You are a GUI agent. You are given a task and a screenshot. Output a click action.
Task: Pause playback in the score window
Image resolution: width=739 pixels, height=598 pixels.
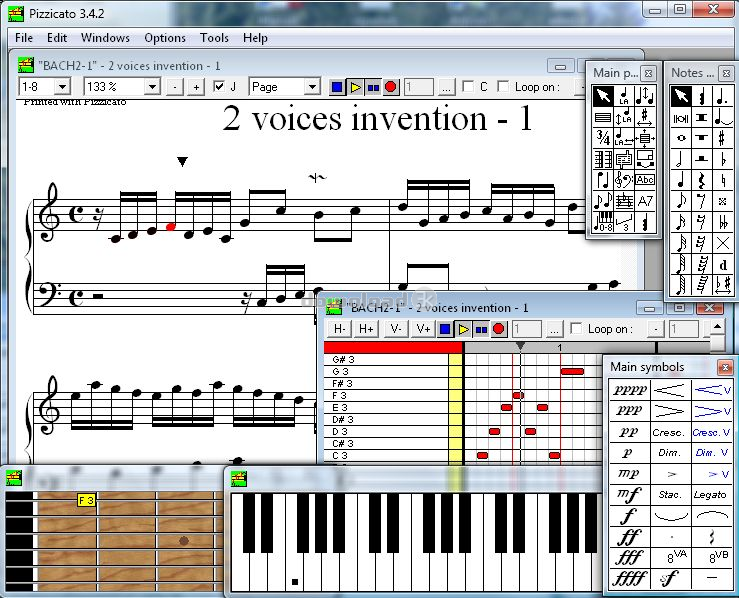click(x=373, y=87)
